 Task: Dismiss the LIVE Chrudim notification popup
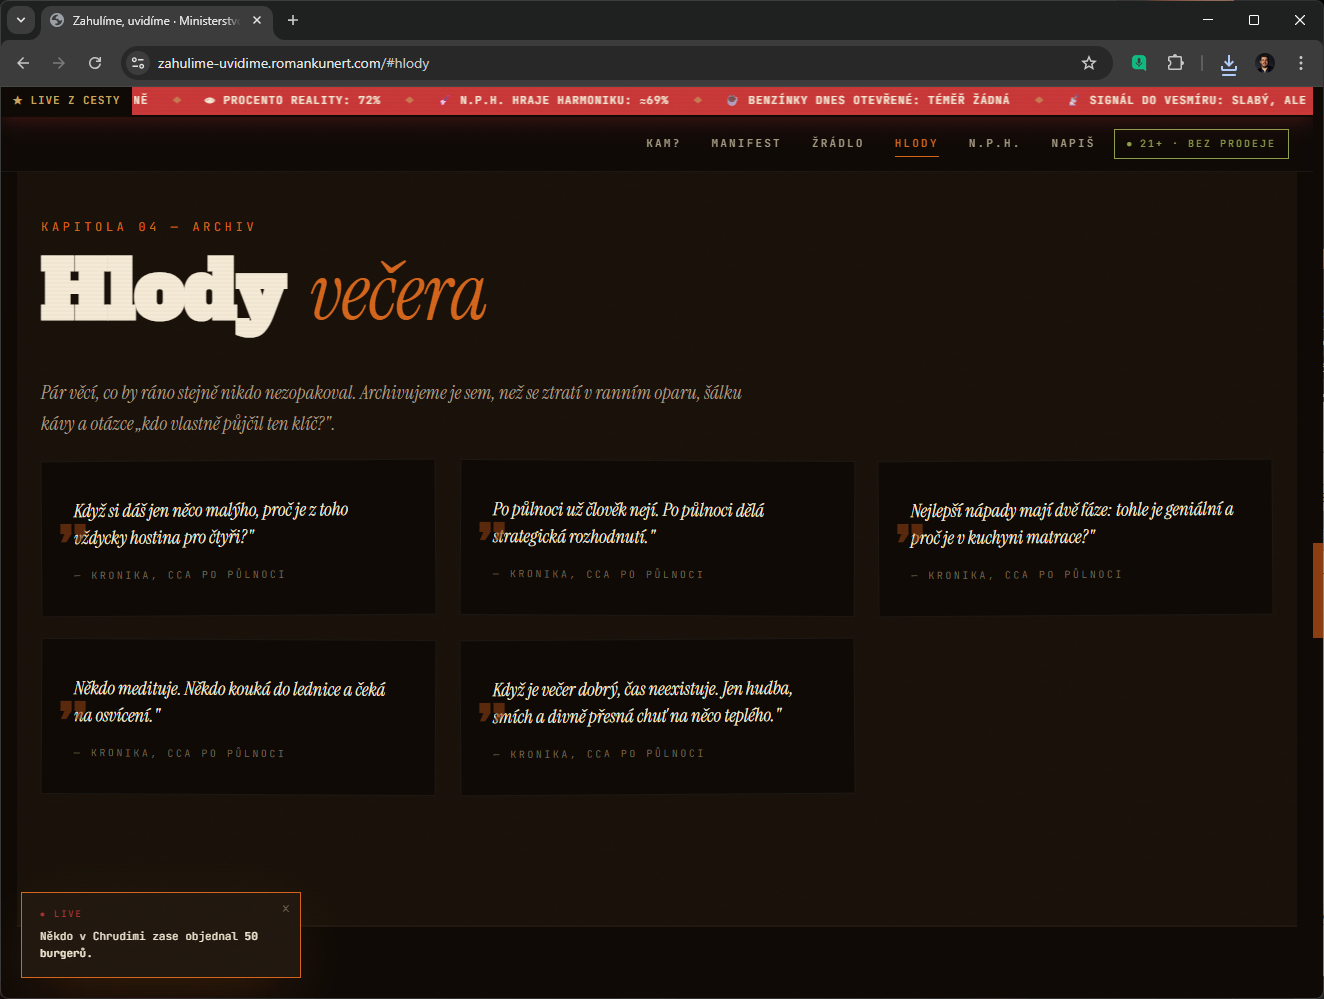point(286,908)
